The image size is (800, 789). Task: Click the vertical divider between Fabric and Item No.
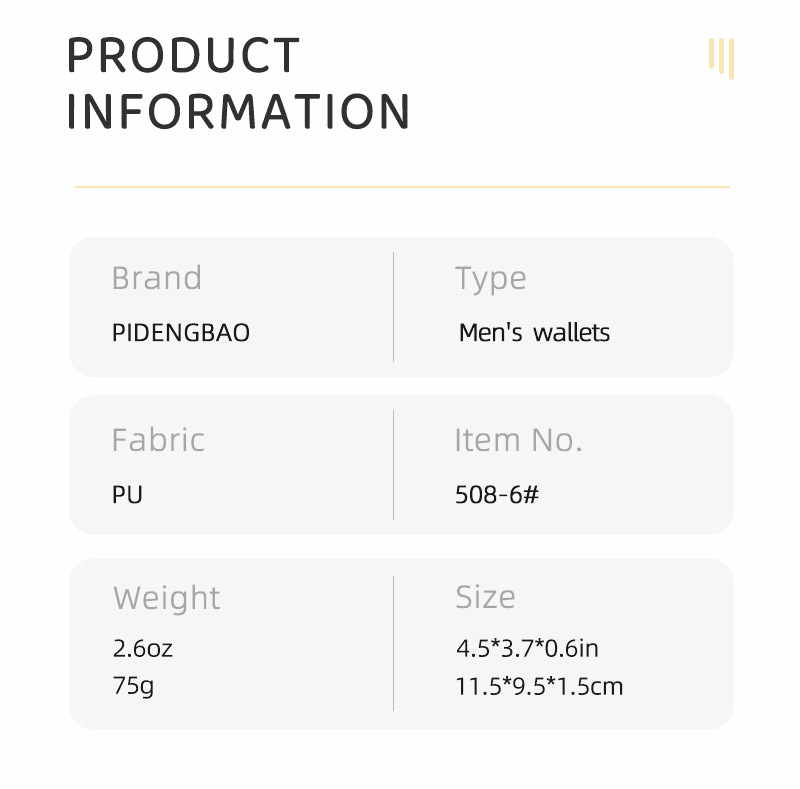[x=393, y=465]
